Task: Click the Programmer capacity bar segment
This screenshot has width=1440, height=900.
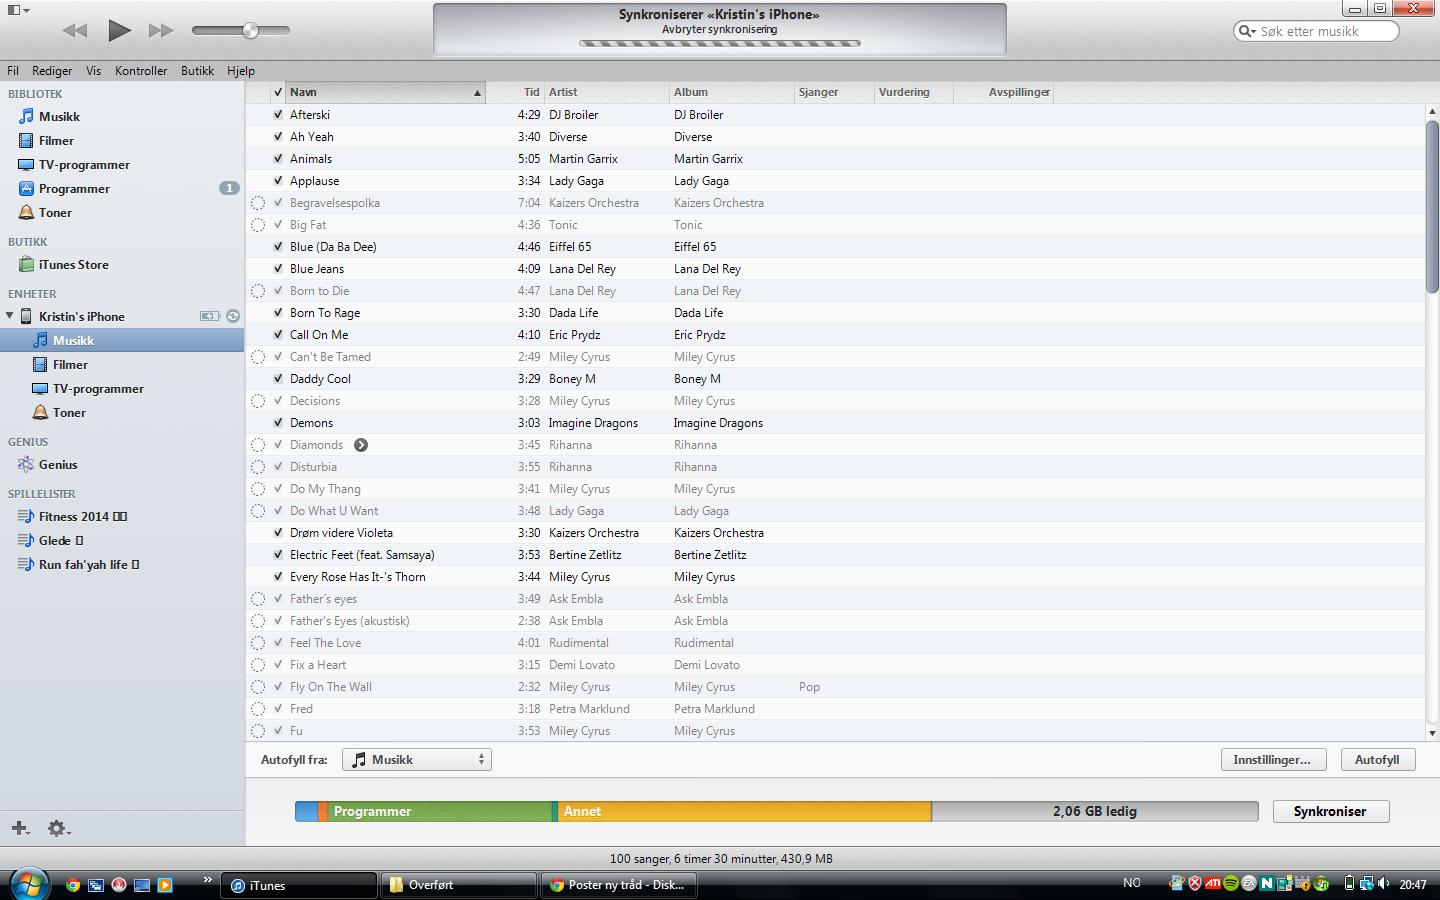Action: click(x=440, y=811)
